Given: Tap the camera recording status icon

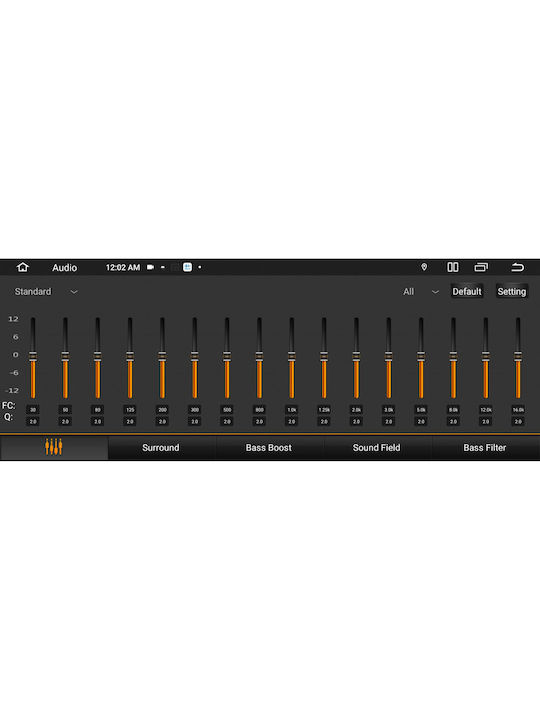Looking at the screenshot, I should [150, 267].
